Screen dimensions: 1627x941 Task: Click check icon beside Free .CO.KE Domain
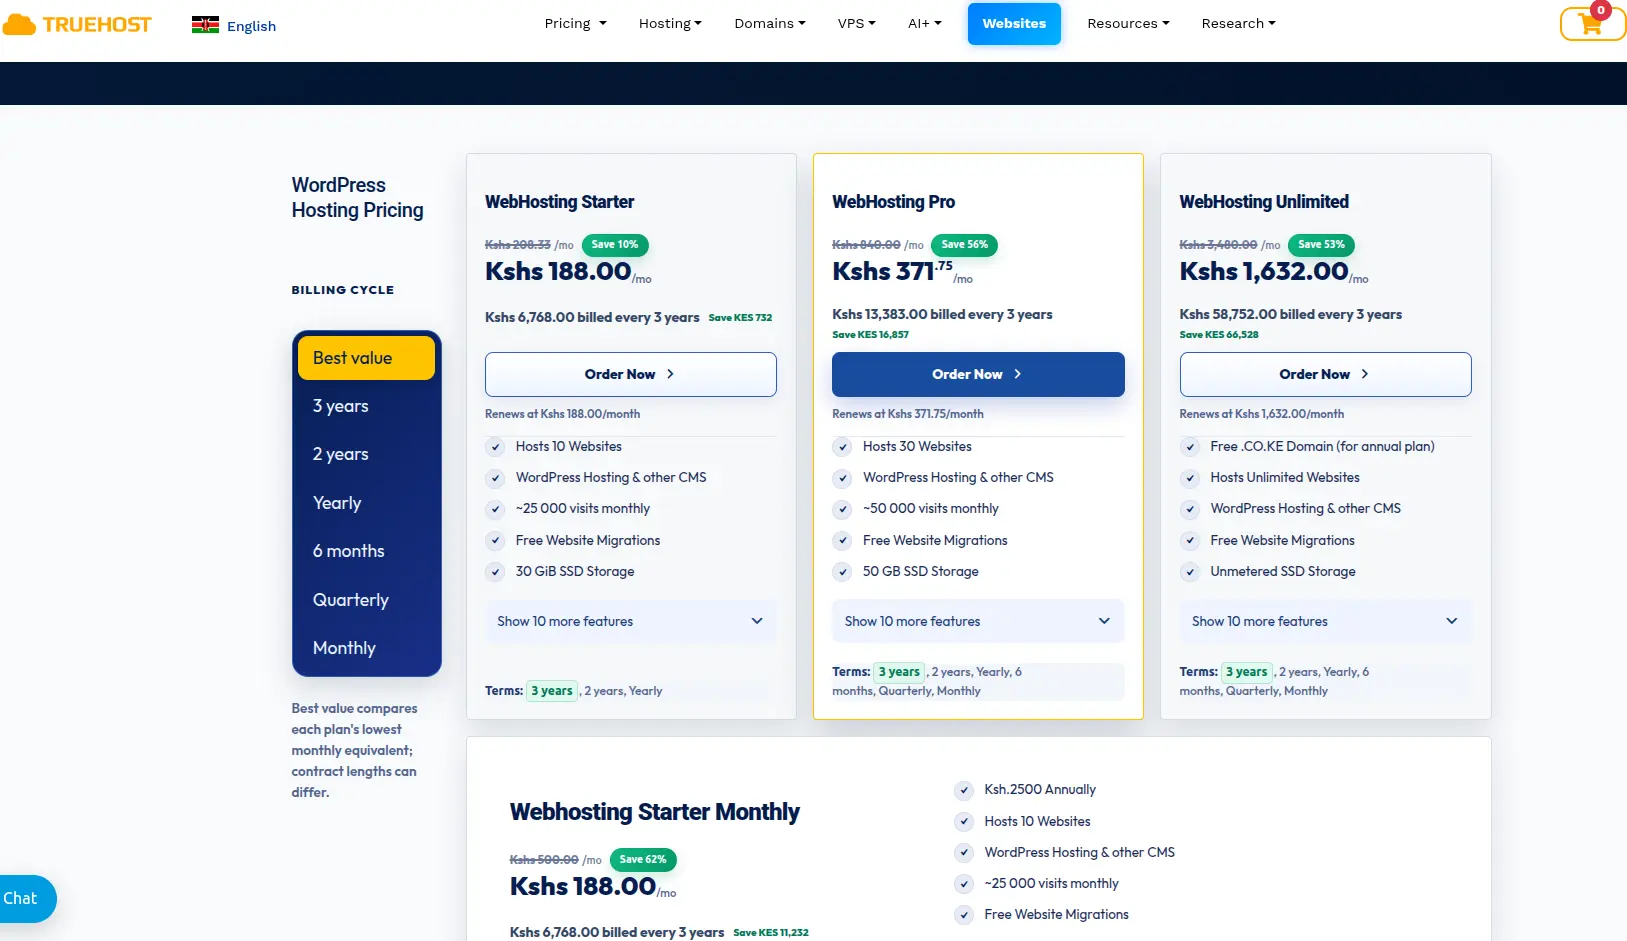(x=1190, y=447)
